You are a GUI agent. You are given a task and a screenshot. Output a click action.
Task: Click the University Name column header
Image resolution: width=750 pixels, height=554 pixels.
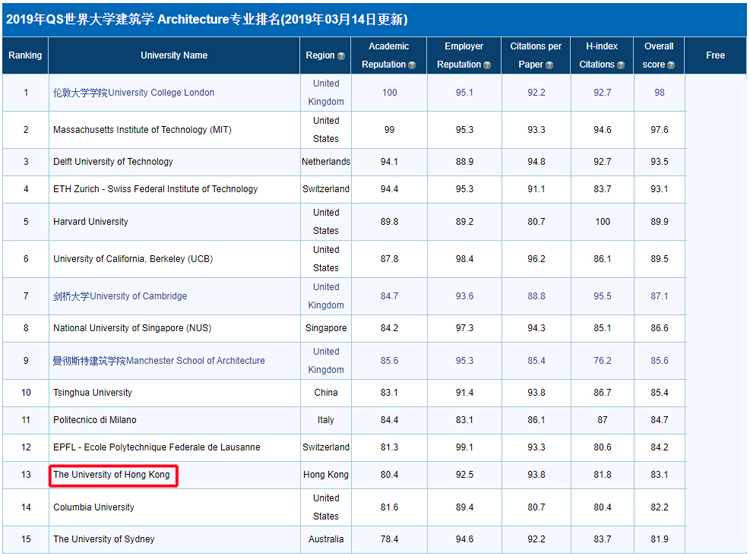[x=174, y=55]
